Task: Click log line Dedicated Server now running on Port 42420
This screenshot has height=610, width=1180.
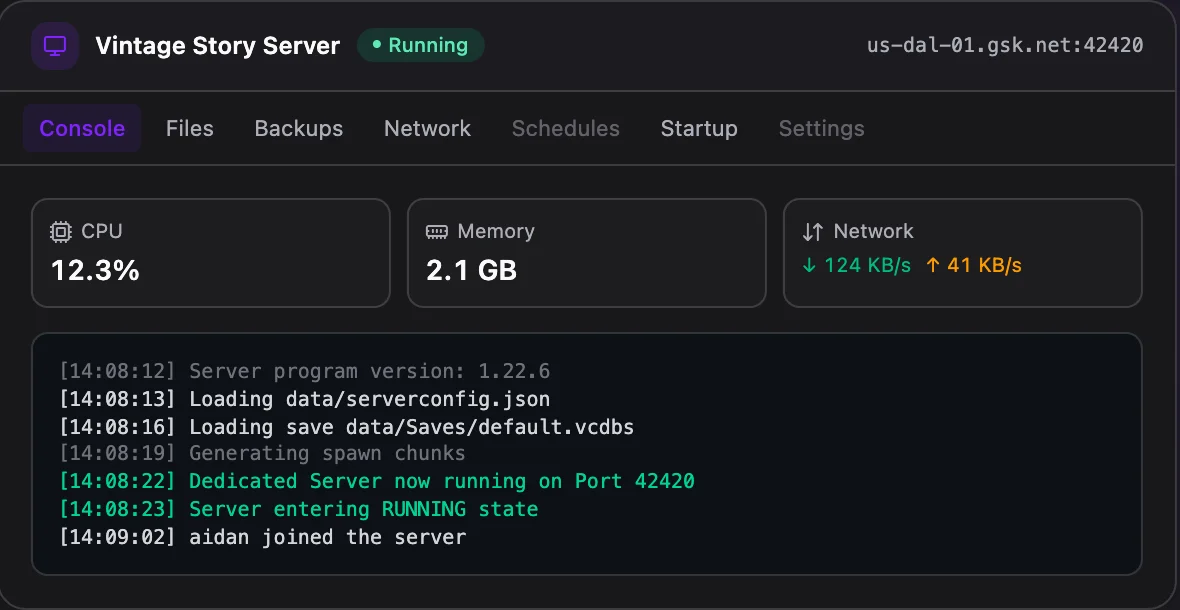Action: coord(377,481)
